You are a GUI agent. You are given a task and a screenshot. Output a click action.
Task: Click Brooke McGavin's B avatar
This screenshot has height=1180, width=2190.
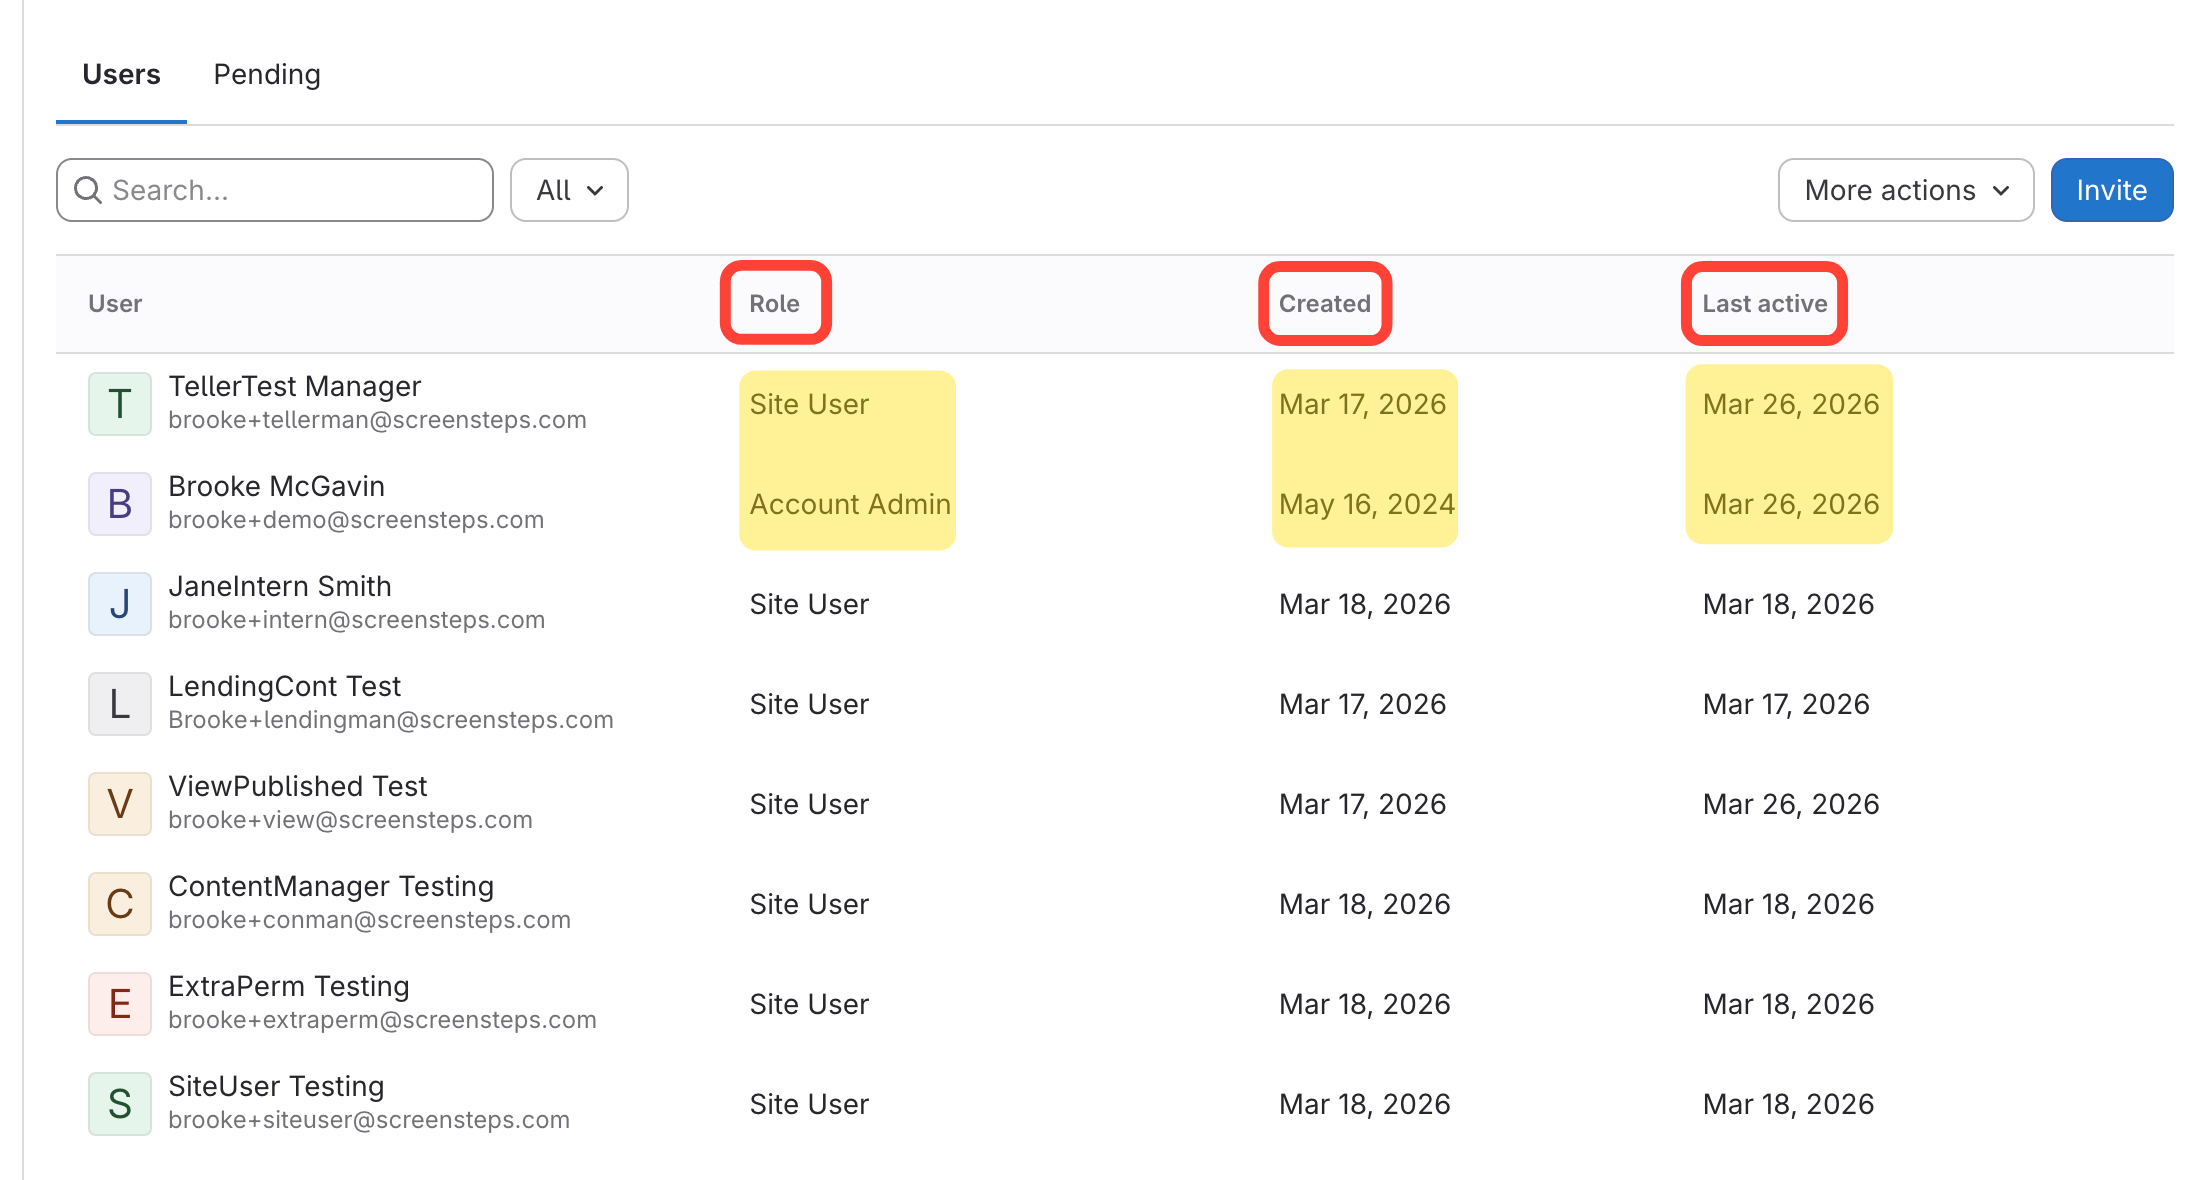coord(120,504)
